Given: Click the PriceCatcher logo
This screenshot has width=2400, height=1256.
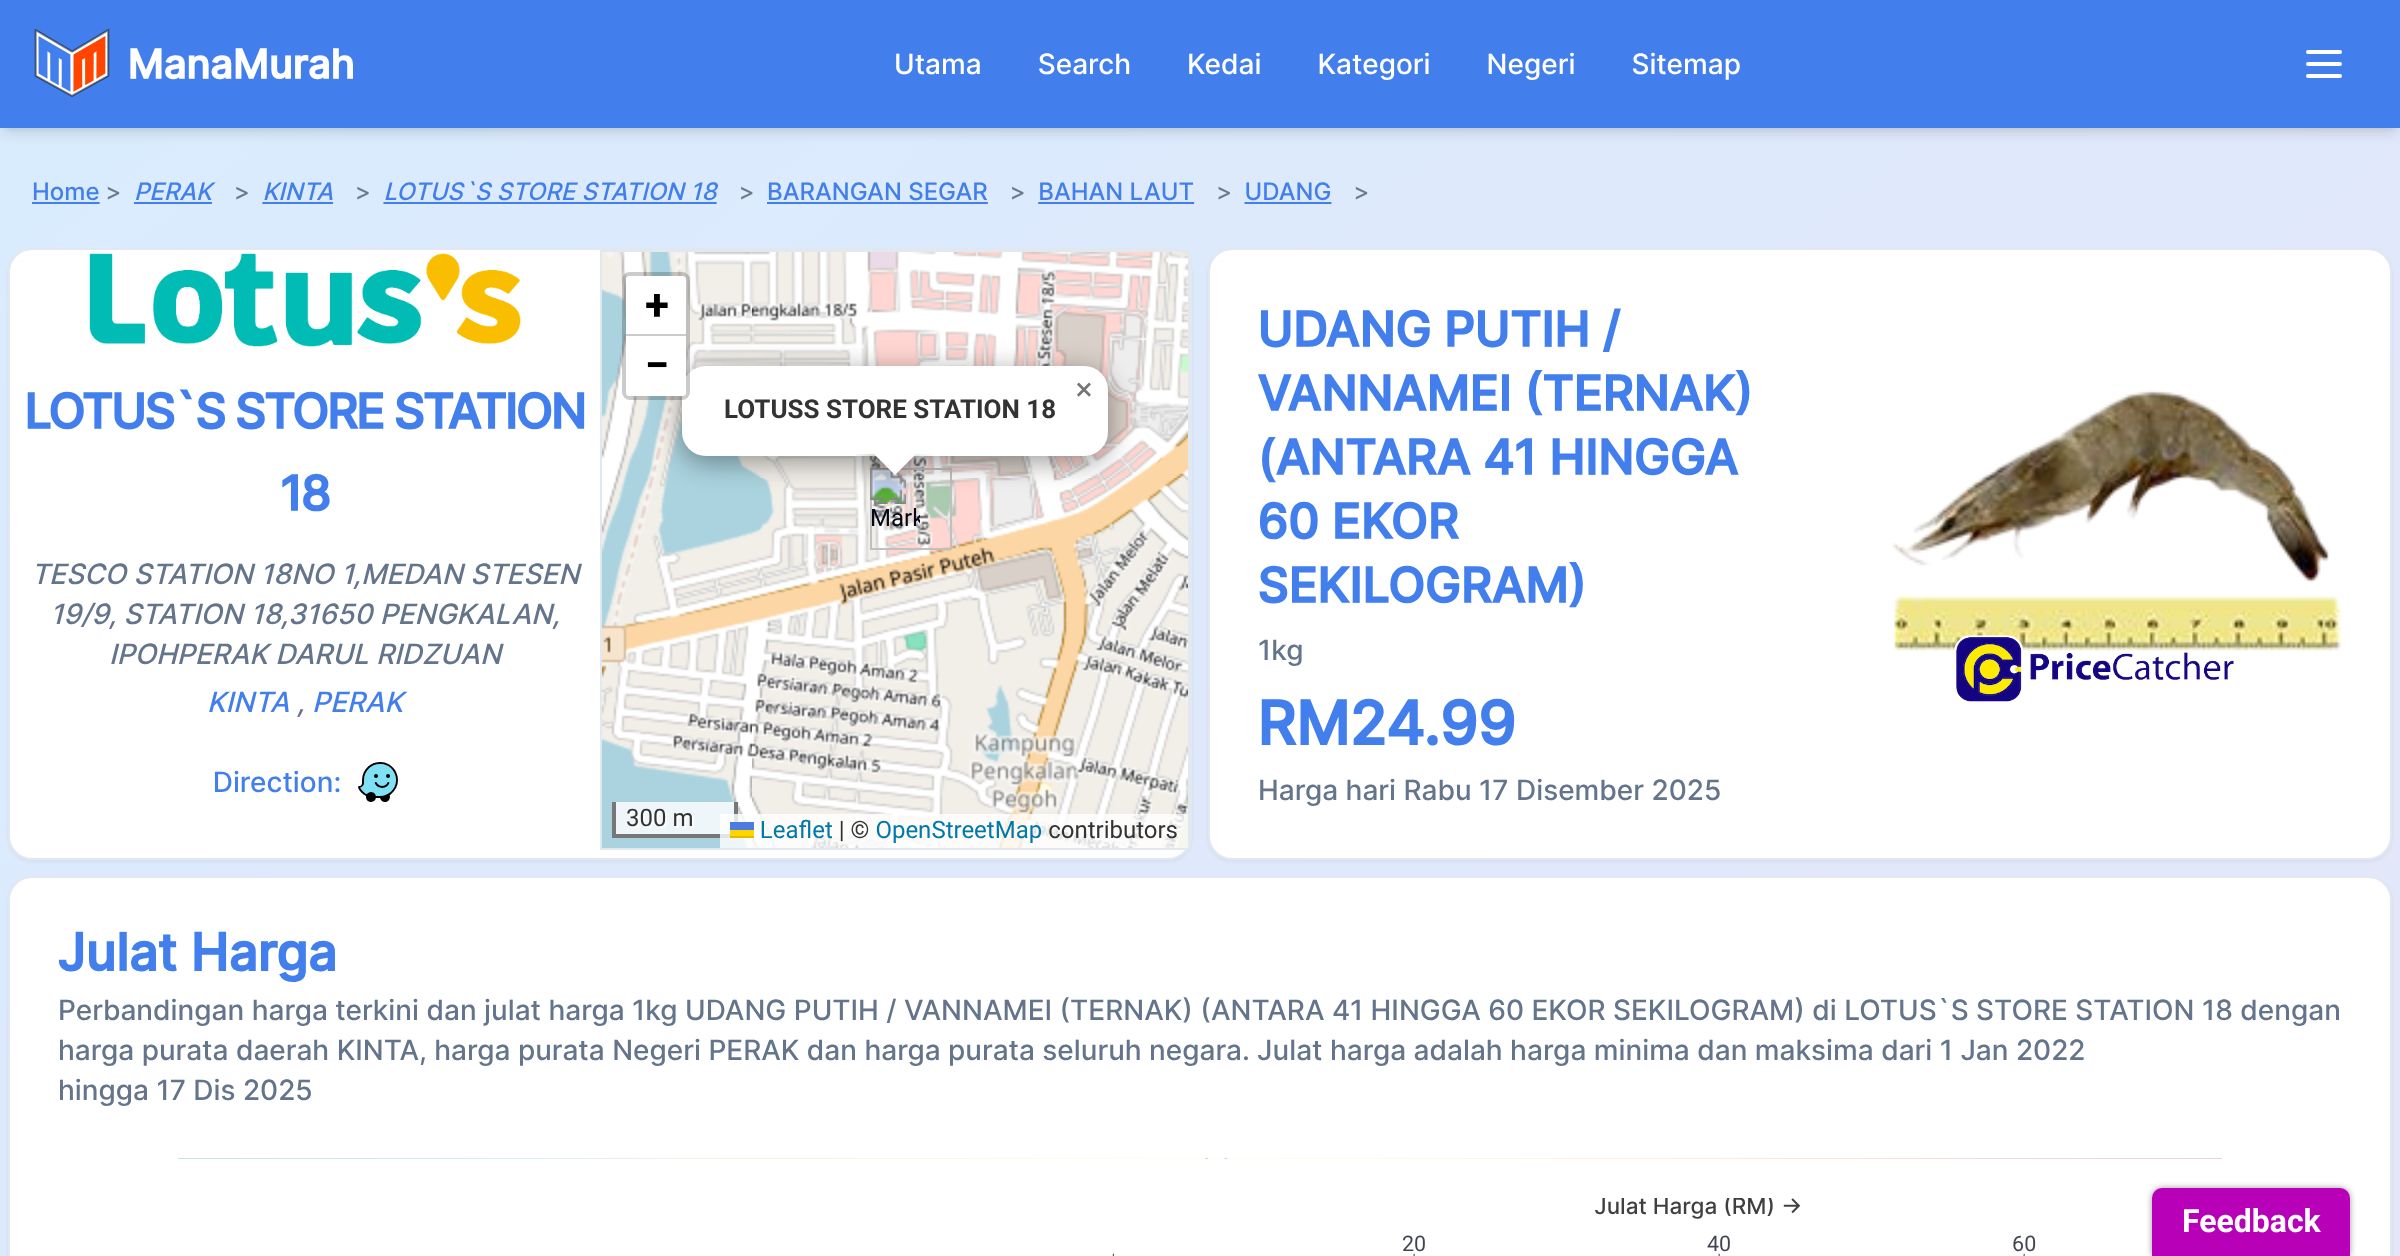Looking at the screenshot, I should (2094, 668).
